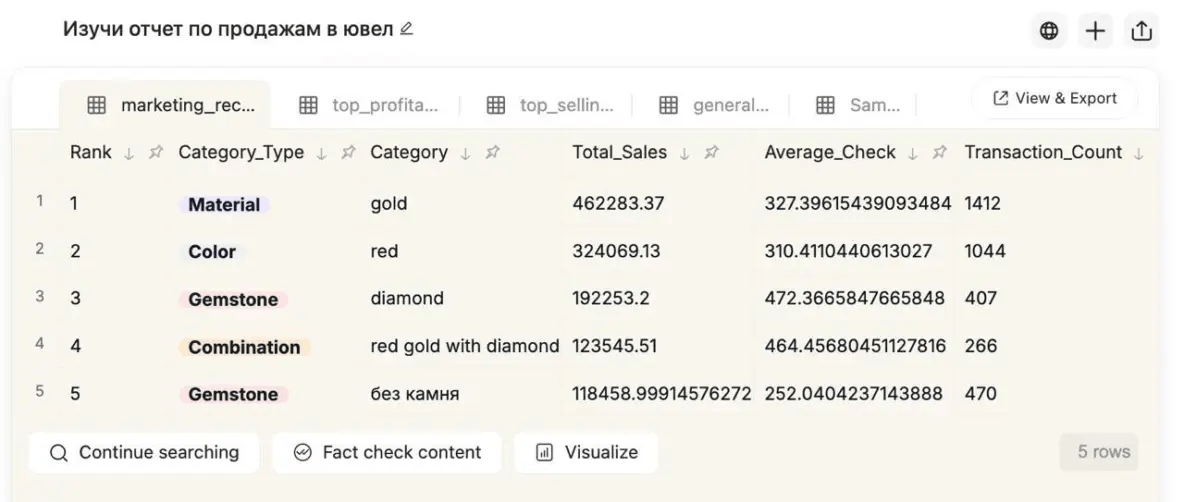Pin the Rank column

(155, 153)
